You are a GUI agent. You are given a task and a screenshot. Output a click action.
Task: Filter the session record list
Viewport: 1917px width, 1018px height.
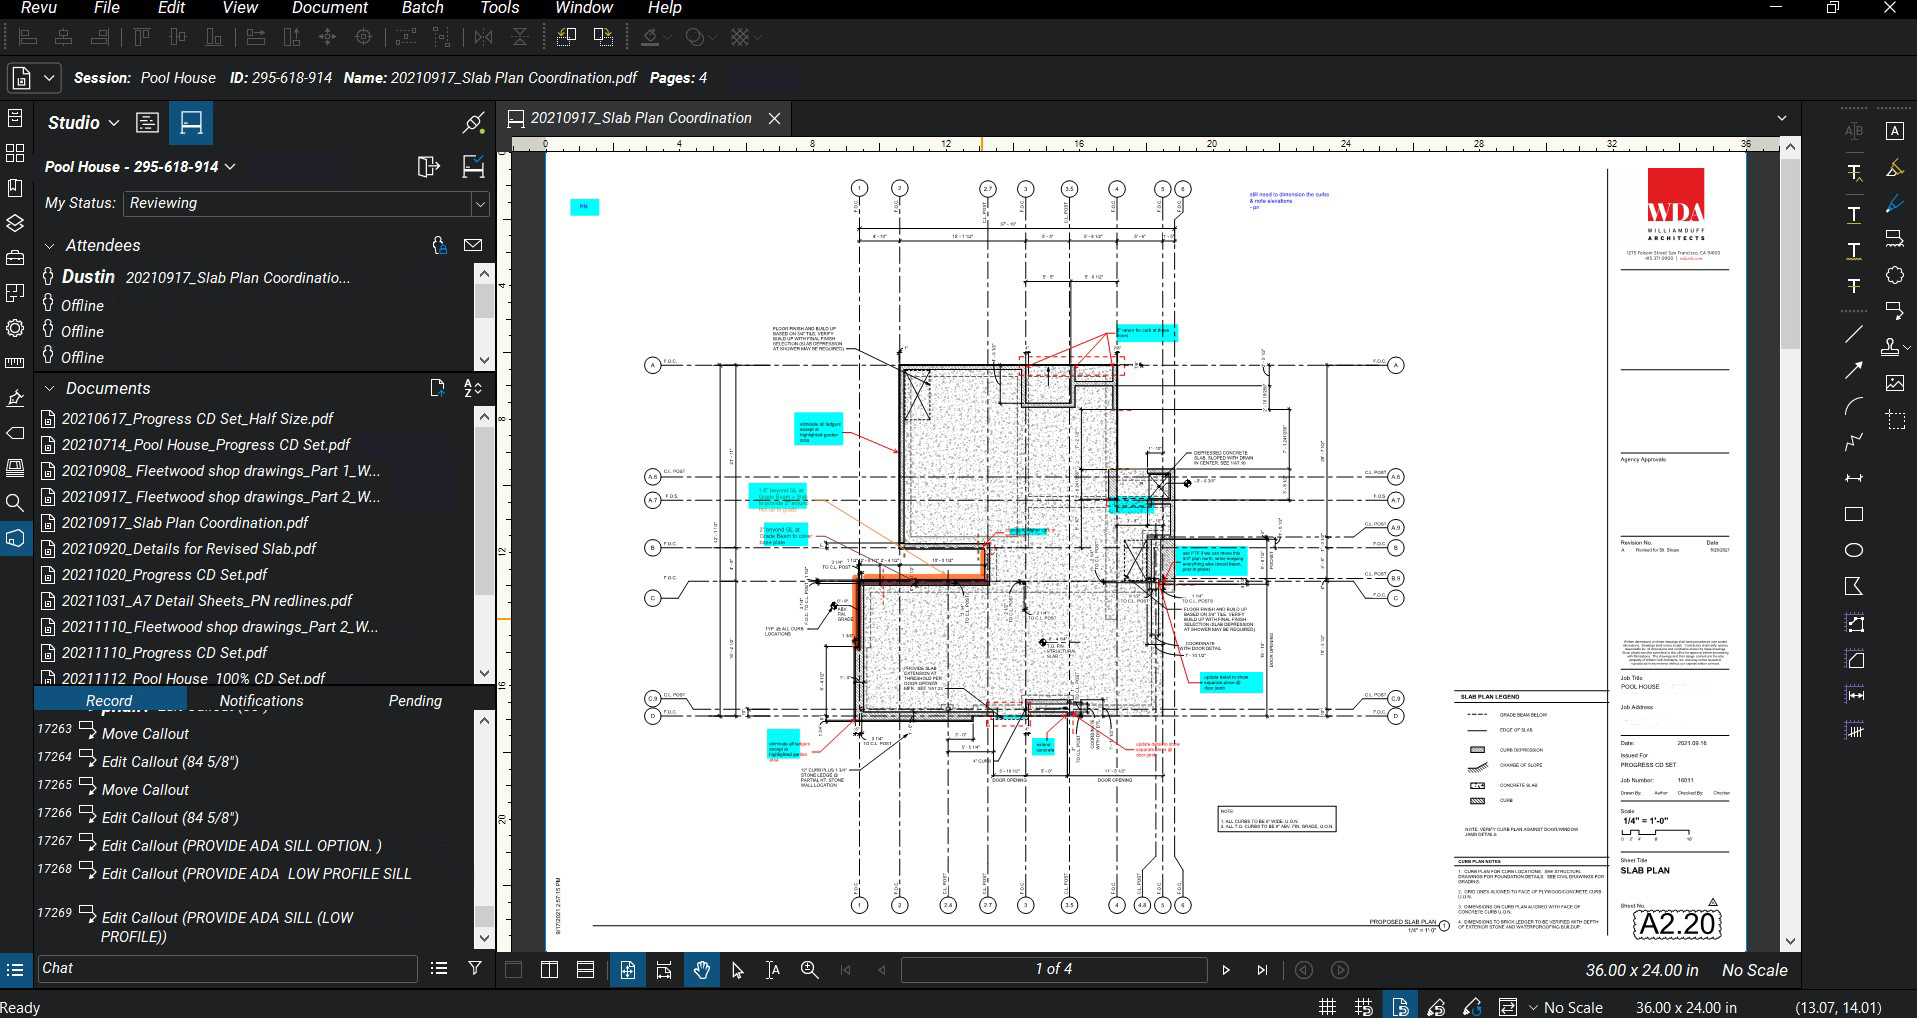point(475,968)
